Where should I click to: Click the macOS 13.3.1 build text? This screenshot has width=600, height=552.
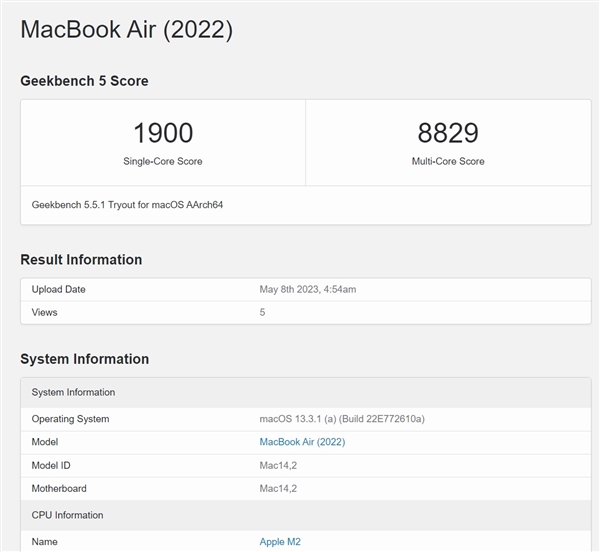342,419
